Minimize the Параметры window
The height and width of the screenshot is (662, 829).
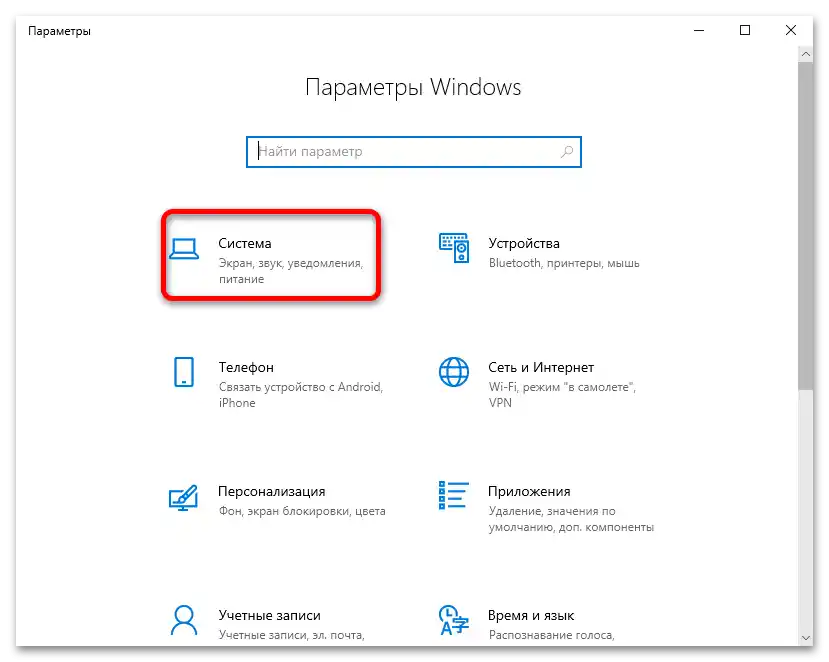point(699,30)
